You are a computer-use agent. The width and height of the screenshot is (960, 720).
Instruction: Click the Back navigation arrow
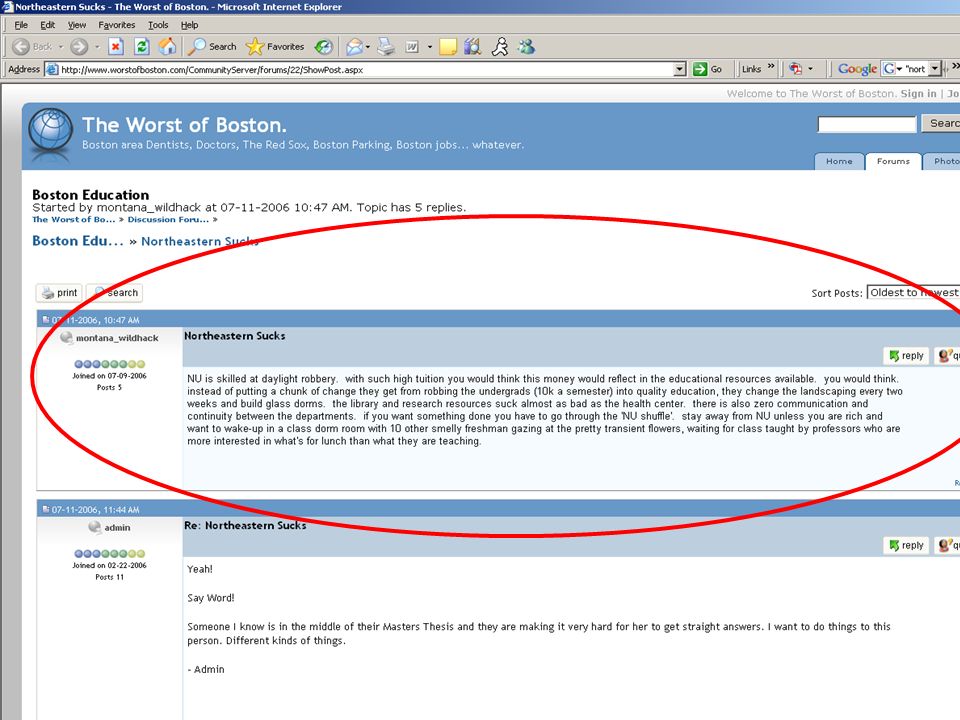click(x=22, y=47)
